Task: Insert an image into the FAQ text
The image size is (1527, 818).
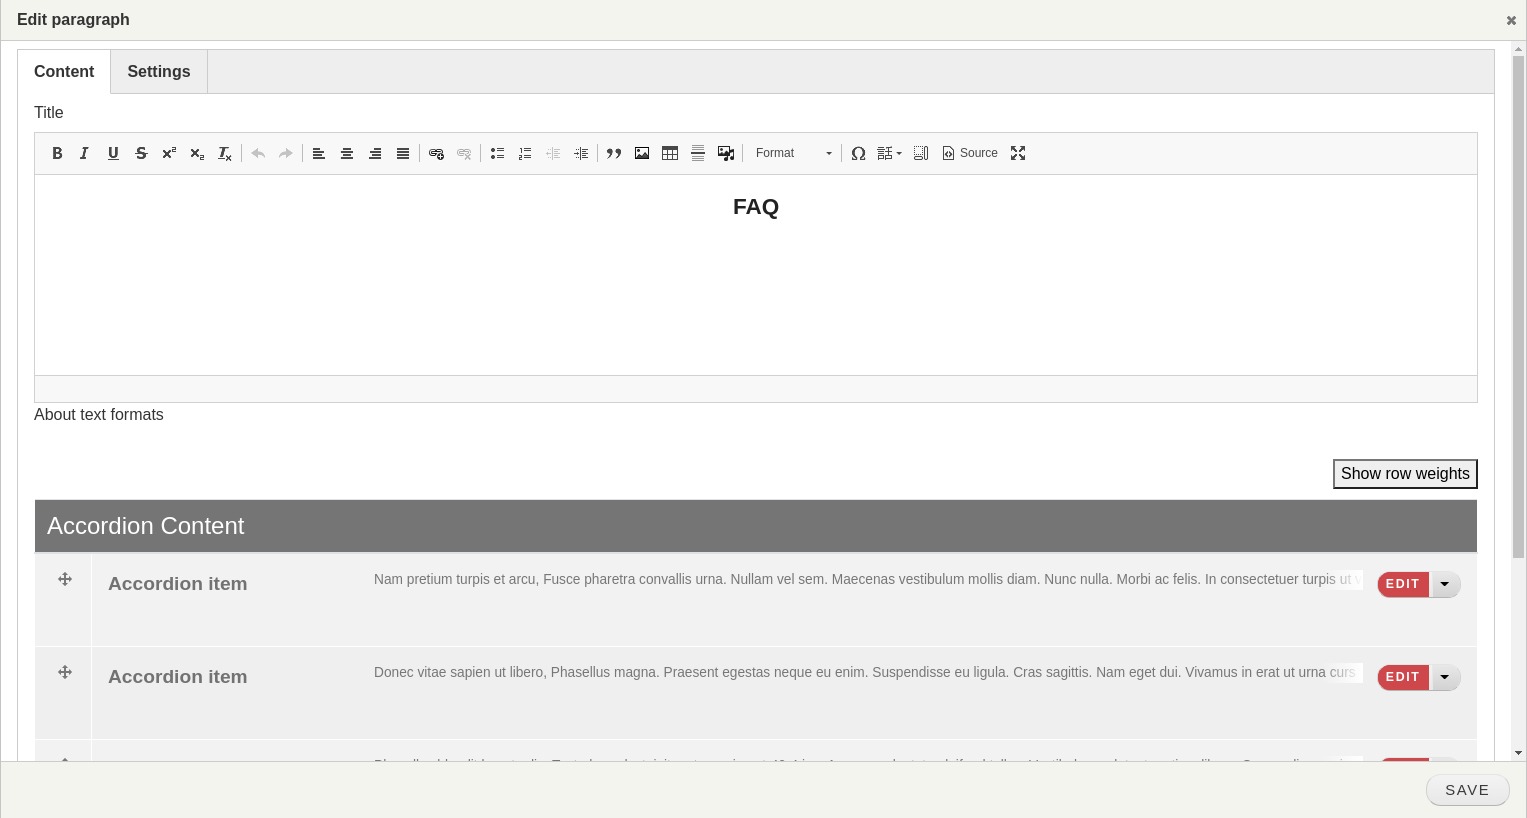Action: pyautogui.click(x=641, y=153)
